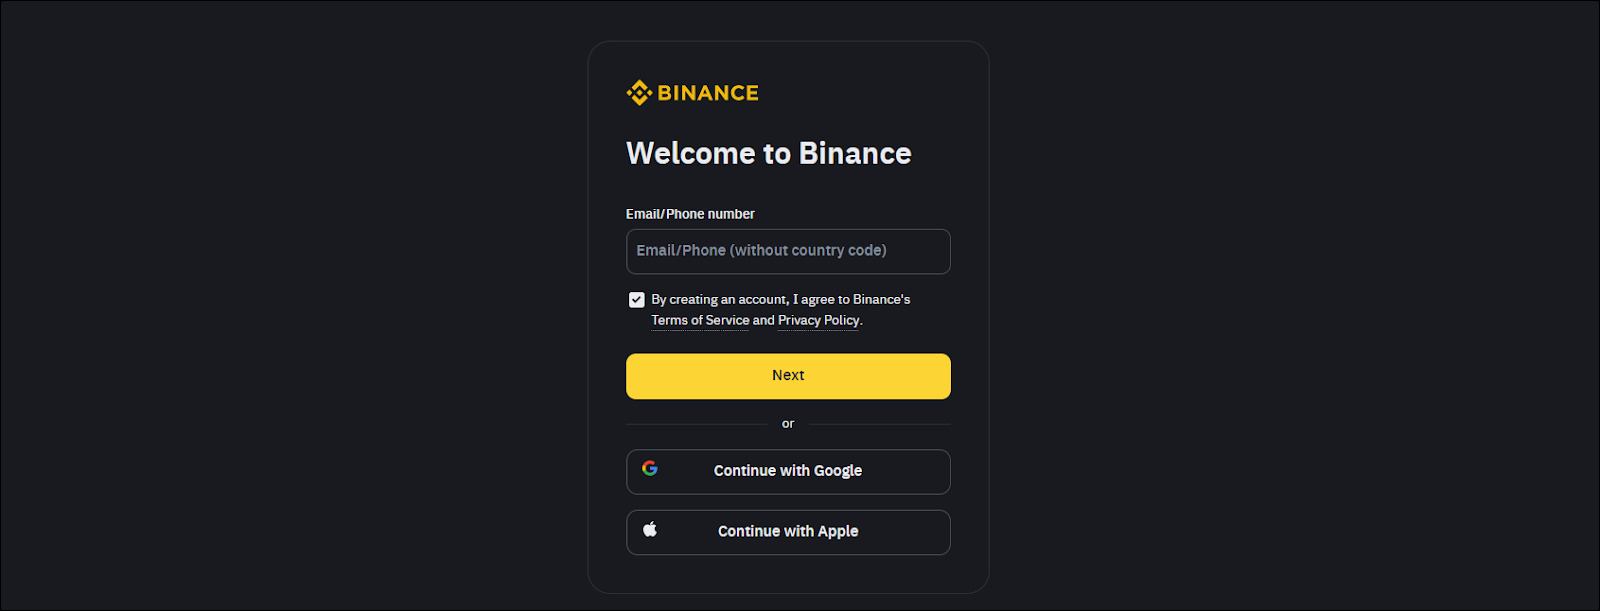The height and width of the screenshot is (611, 1600).
Task: Click the "By creating an account" agreement text
Action: [x=720, y=300]
